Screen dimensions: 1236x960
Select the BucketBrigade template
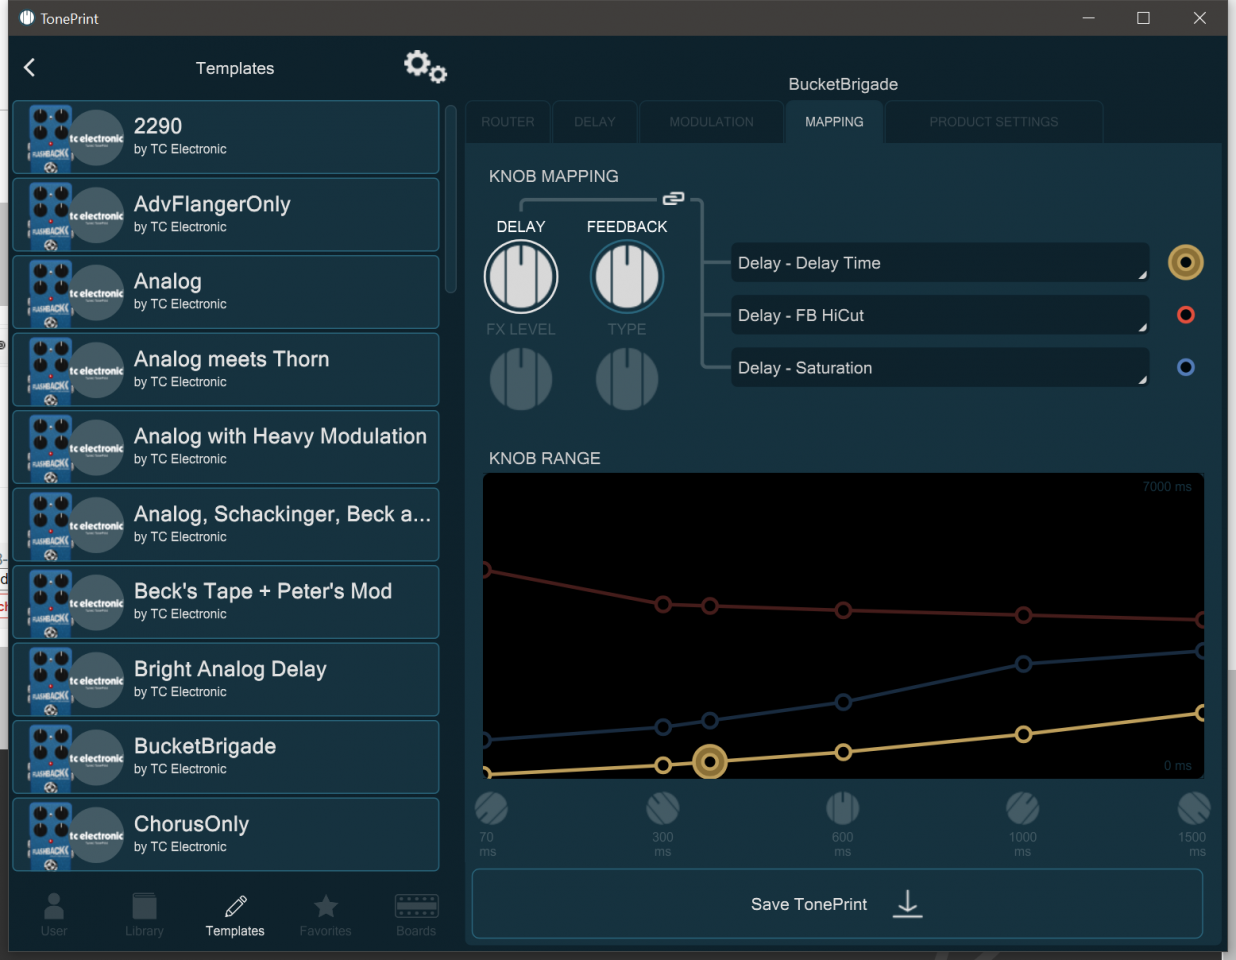tap(226, 757)
